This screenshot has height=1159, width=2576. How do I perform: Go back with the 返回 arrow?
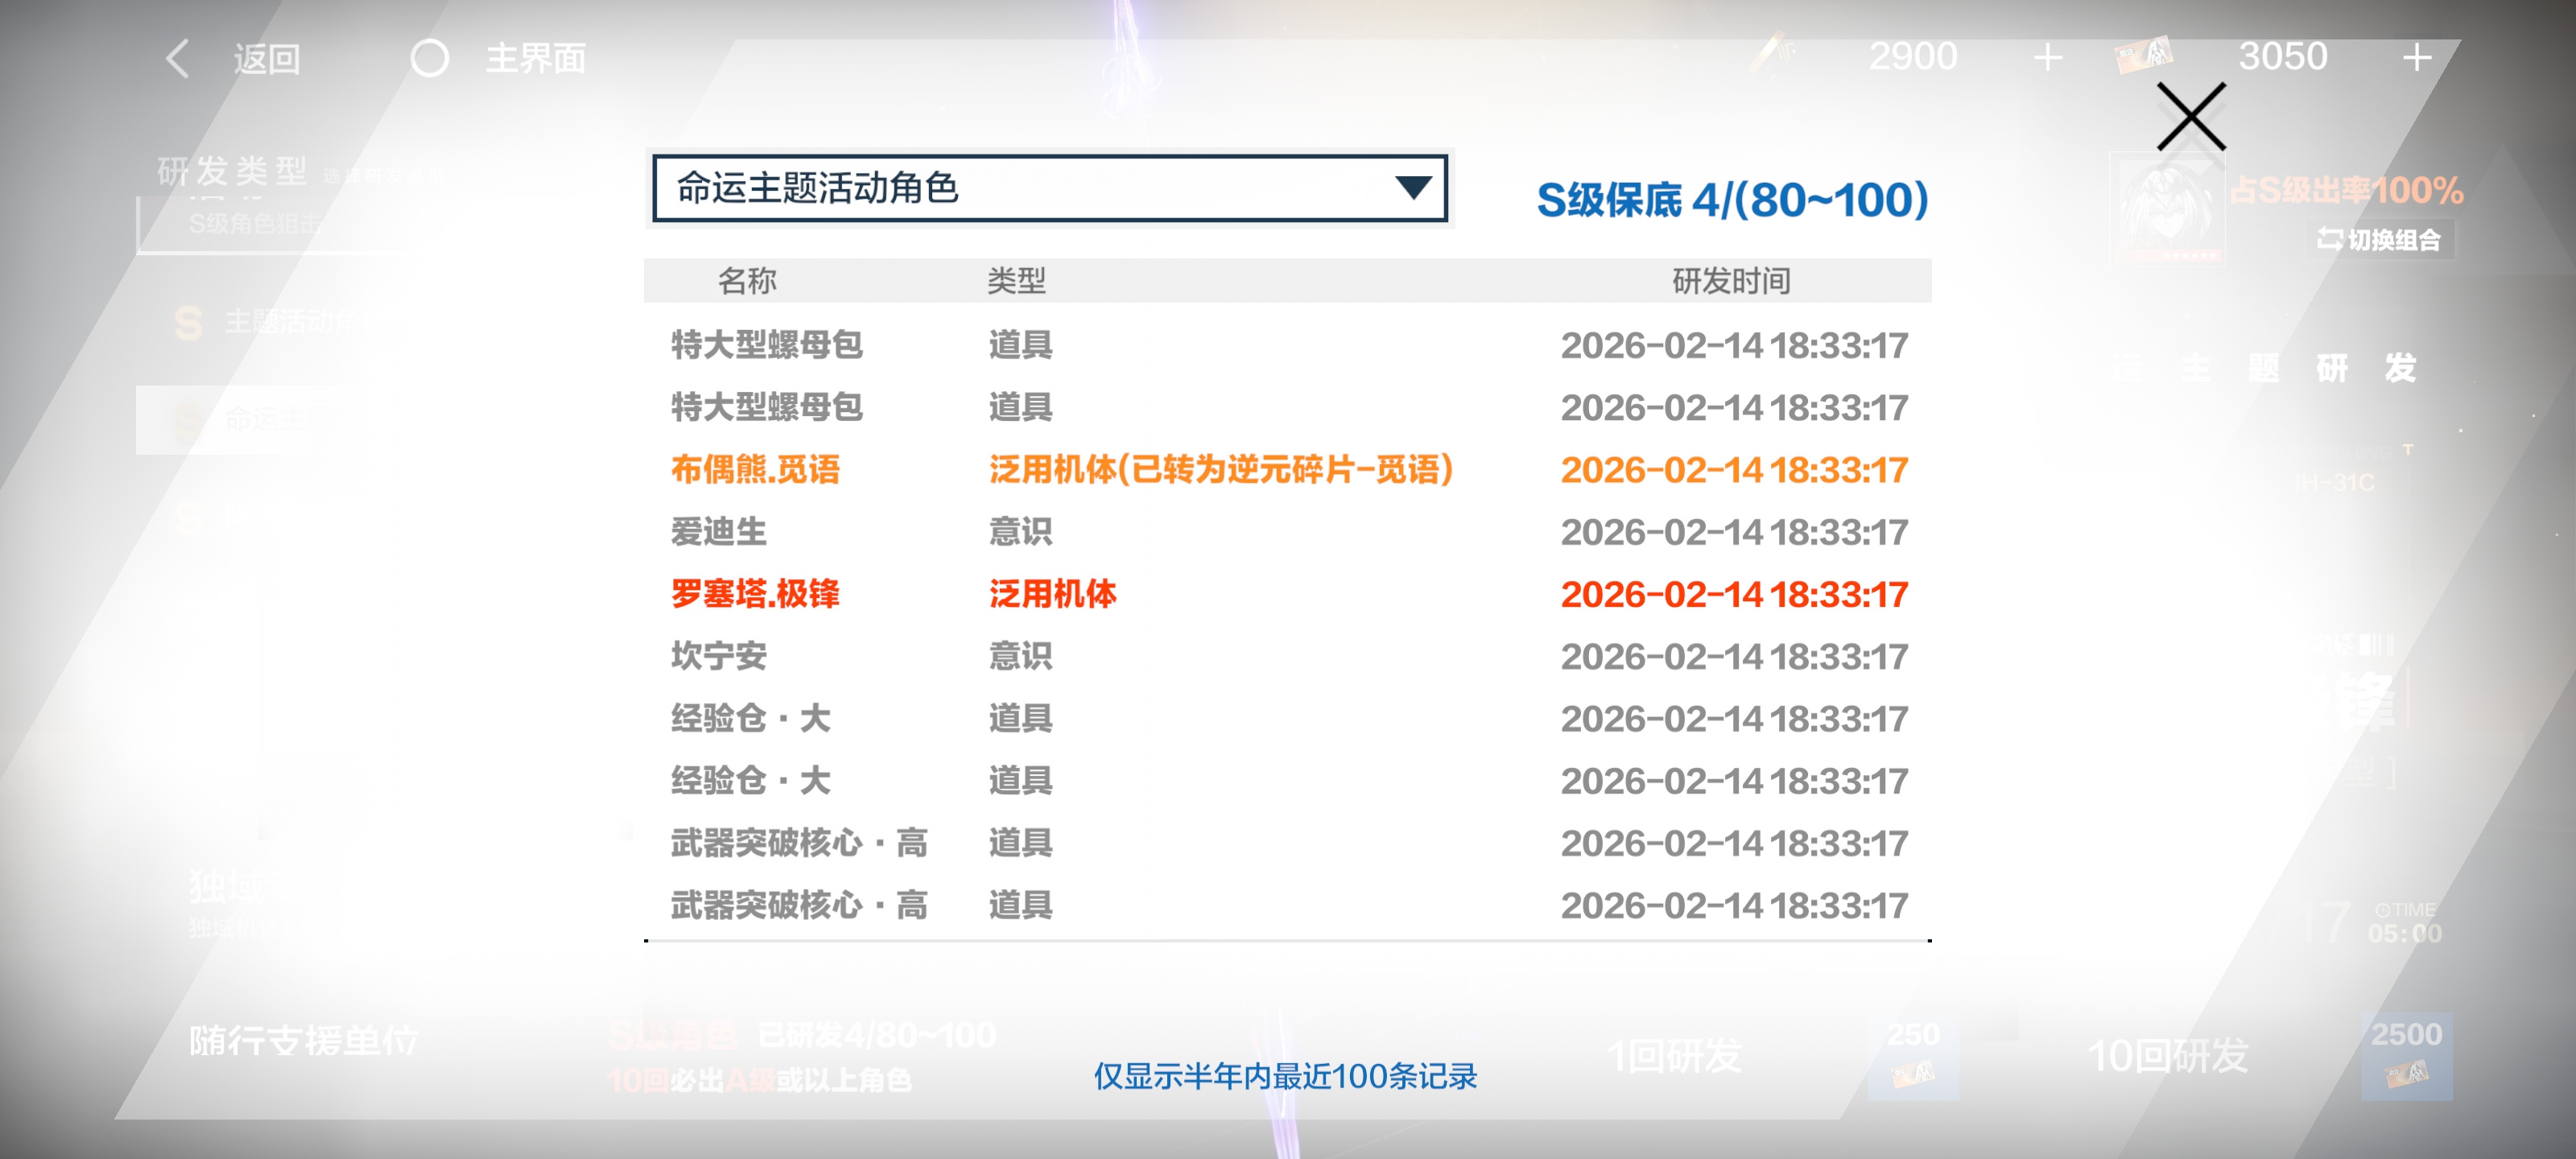point(177,59)
